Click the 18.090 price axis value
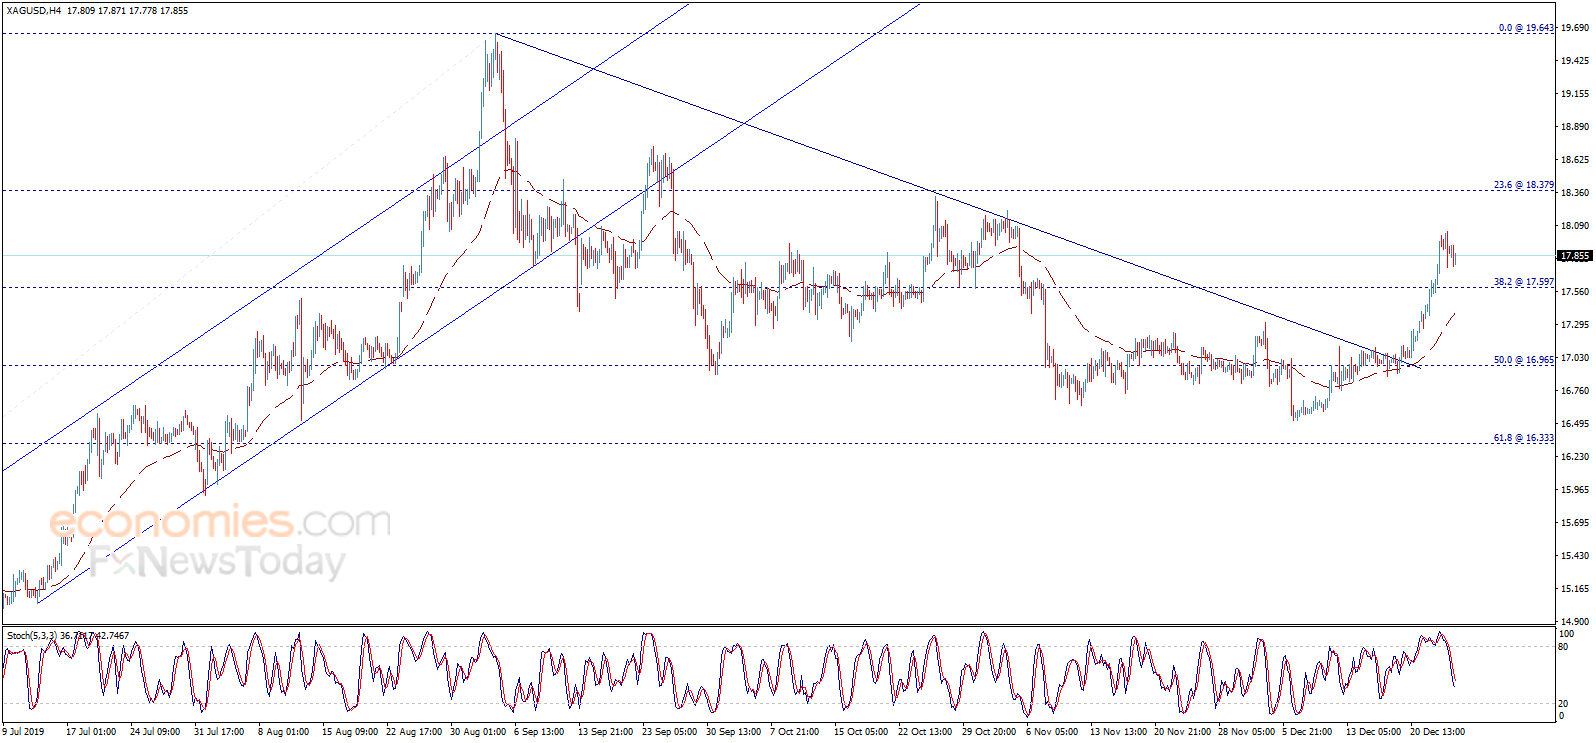The height and width of the screenshot is (743, 1596). [x=1575, y=226]
